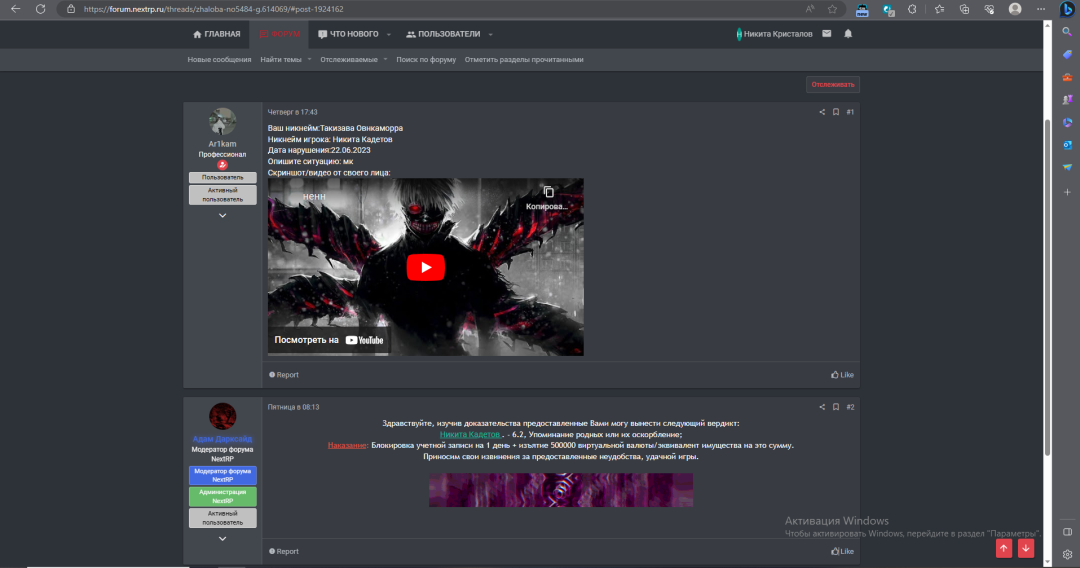The height and width of the screenshot is (568, 1080).
Task: Share post #2 with the share icon
Action: pos(822,407)
